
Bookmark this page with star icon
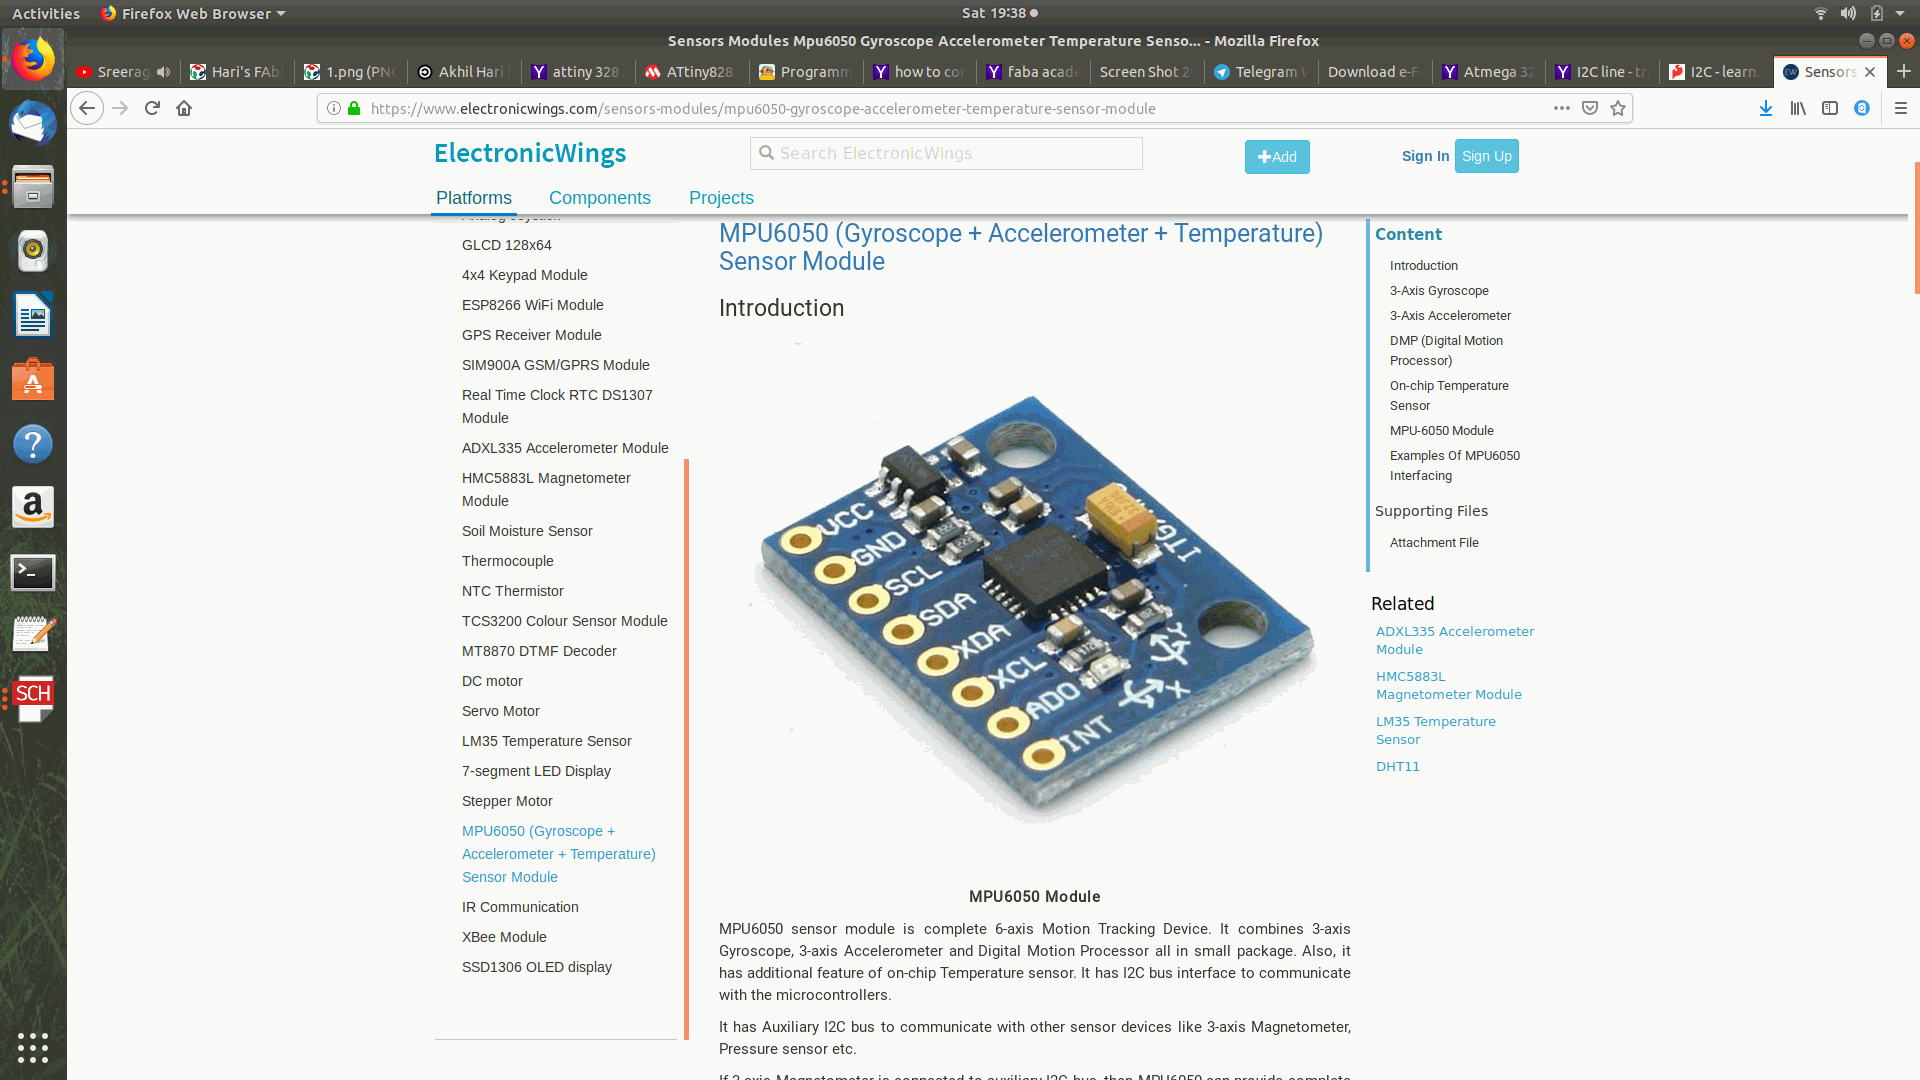[x=1618, y=108]
